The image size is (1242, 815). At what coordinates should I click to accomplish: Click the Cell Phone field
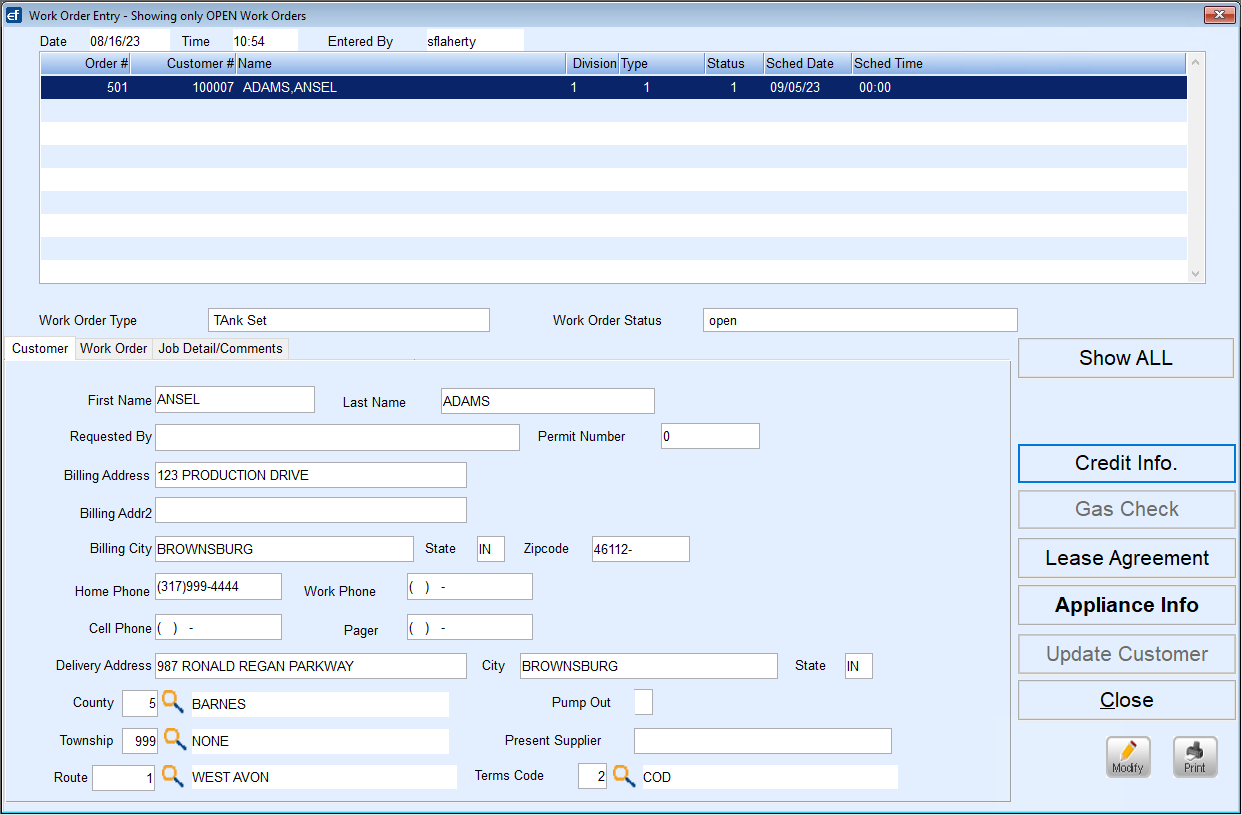pyautogui.click(x=218, y=627)
